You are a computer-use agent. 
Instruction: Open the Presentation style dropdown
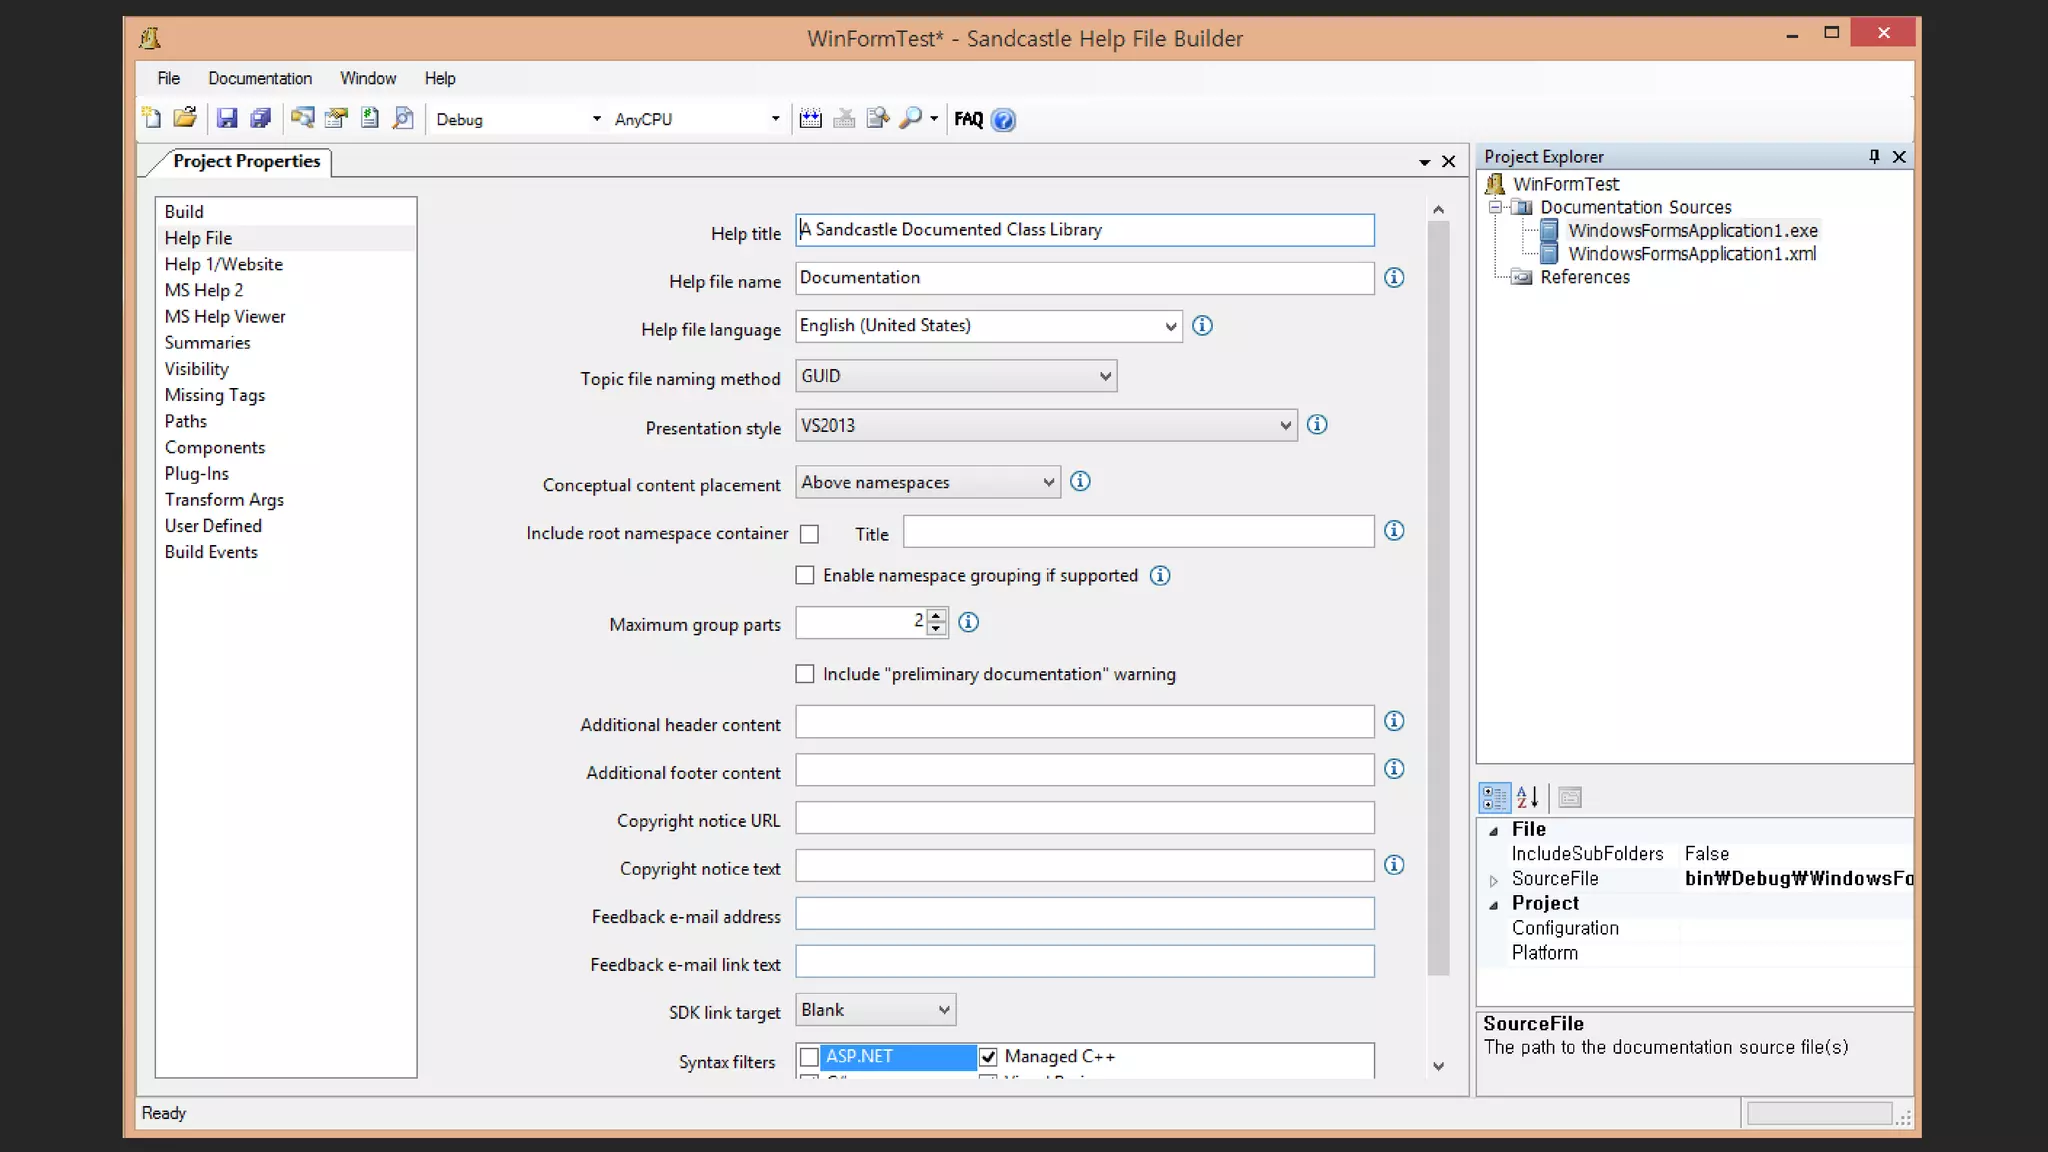[1285, 426]
